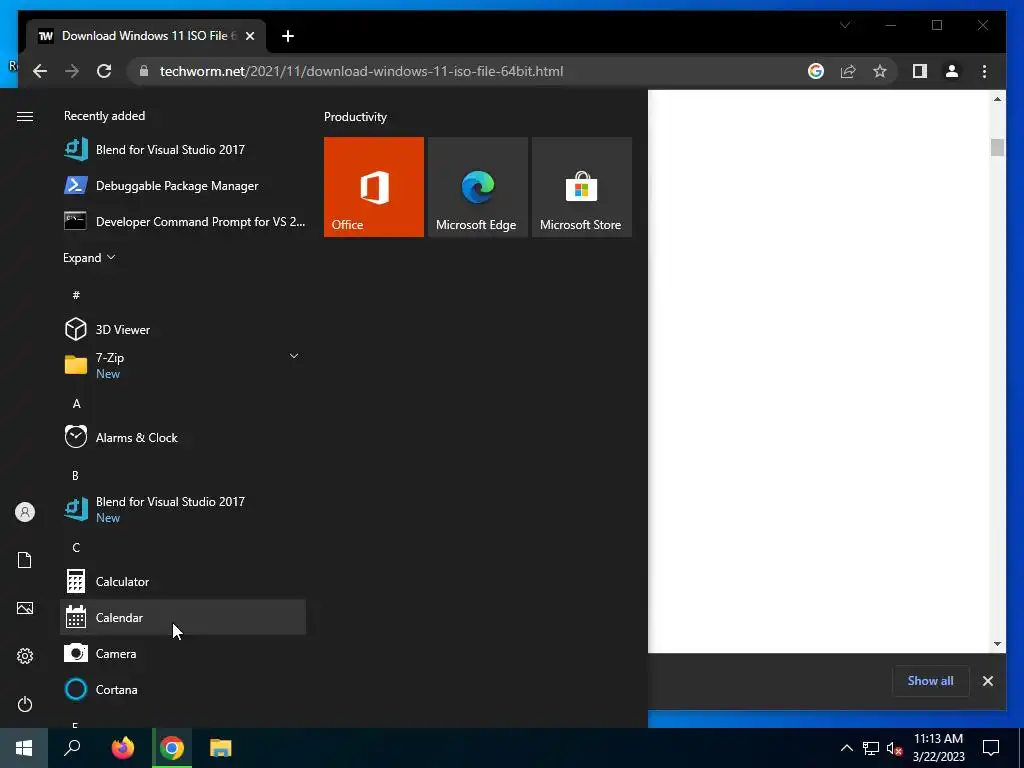Open the Calendar app

click(x=183, y=617)
